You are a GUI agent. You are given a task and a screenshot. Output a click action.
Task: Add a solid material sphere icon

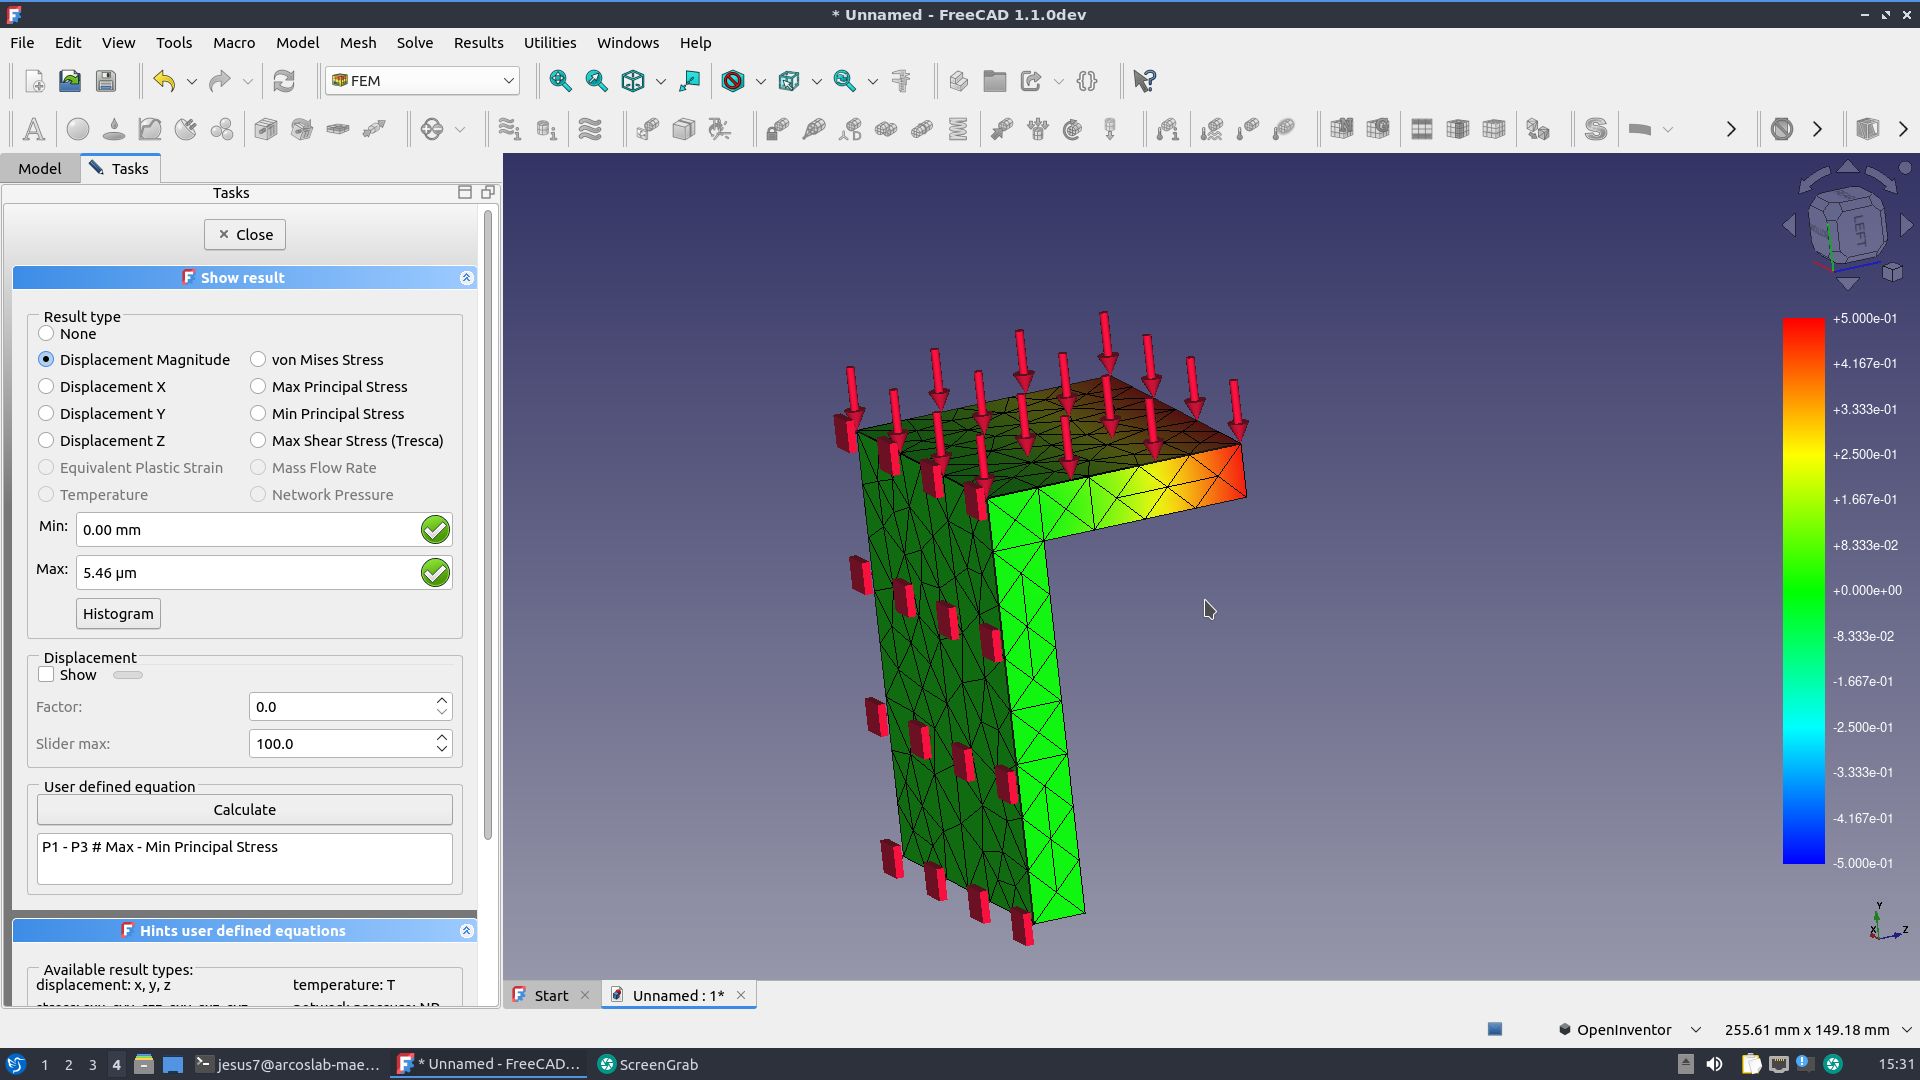tap(78, 129)
